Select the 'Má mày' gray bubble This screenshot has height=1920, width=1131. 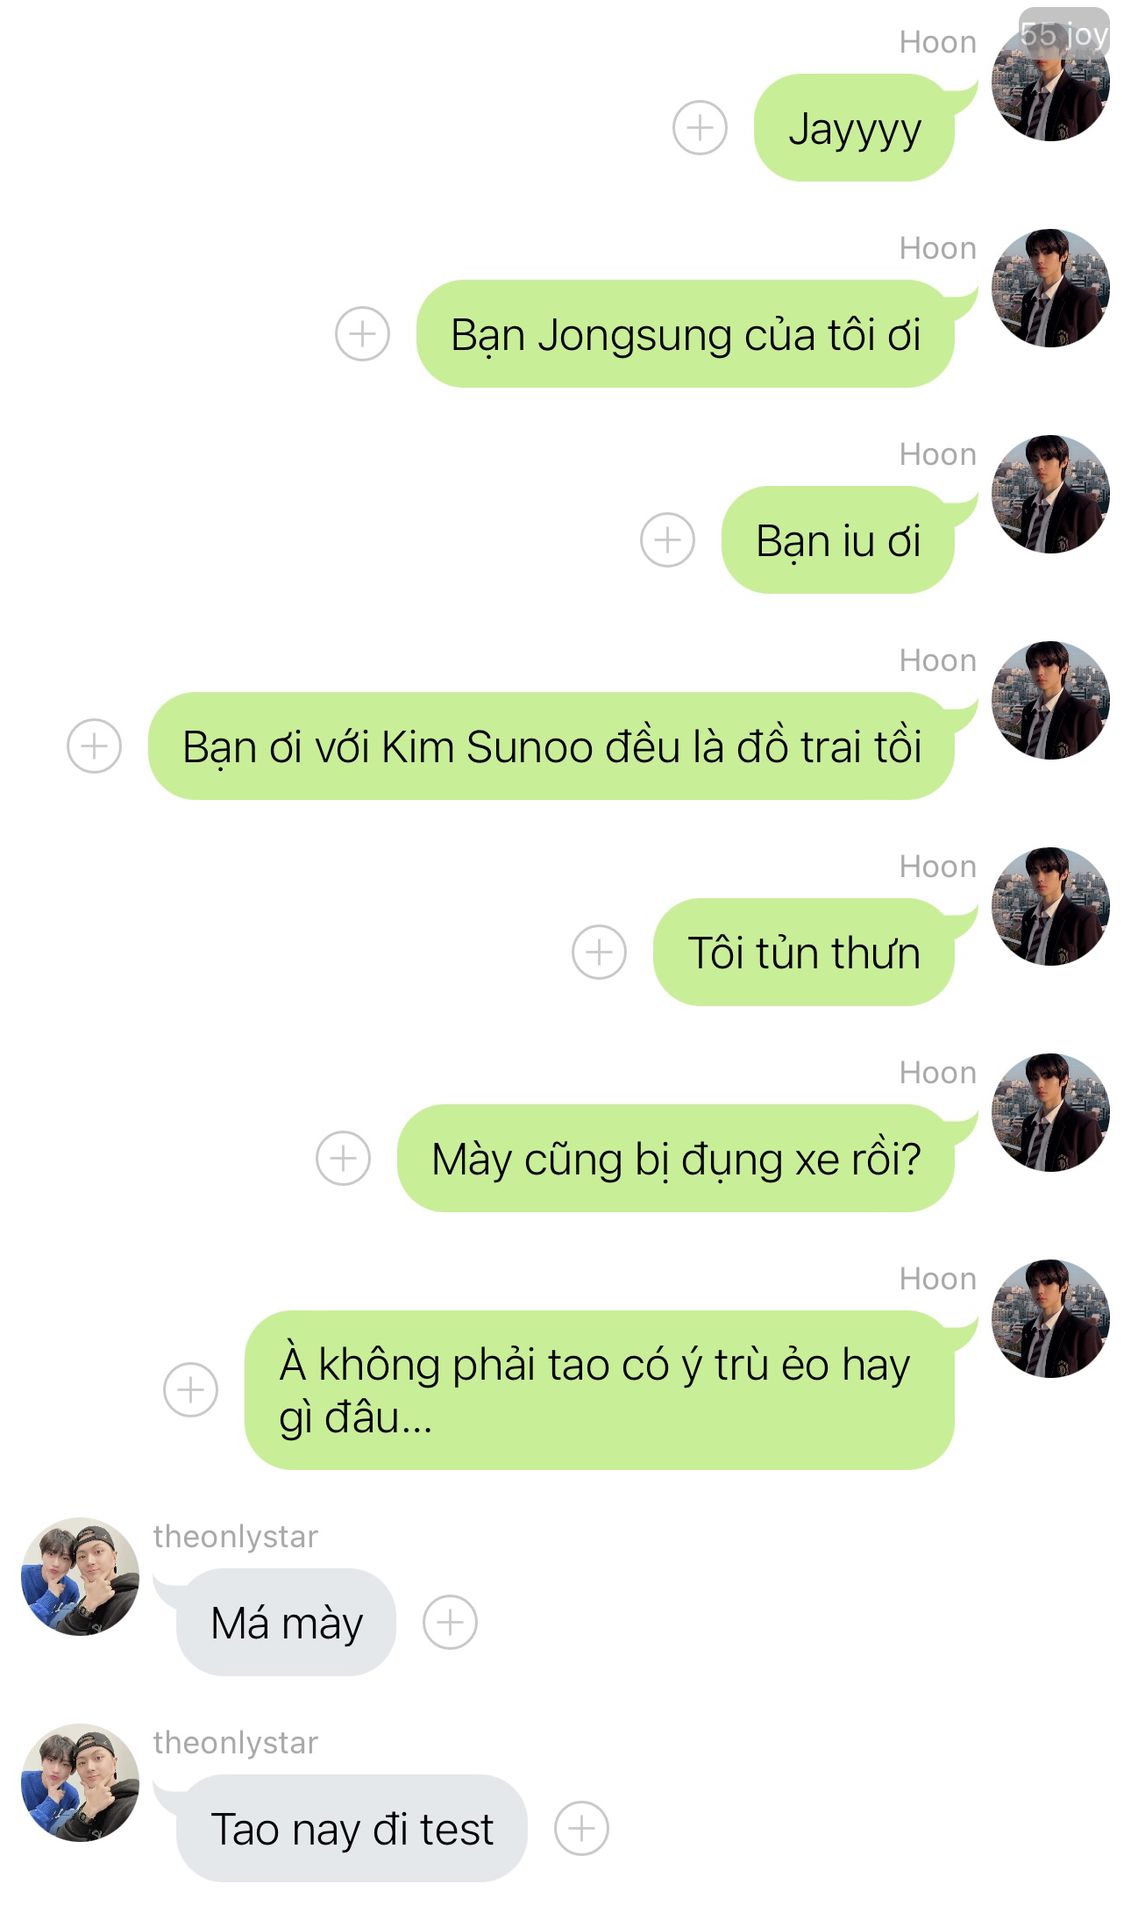coord(286,1622)
